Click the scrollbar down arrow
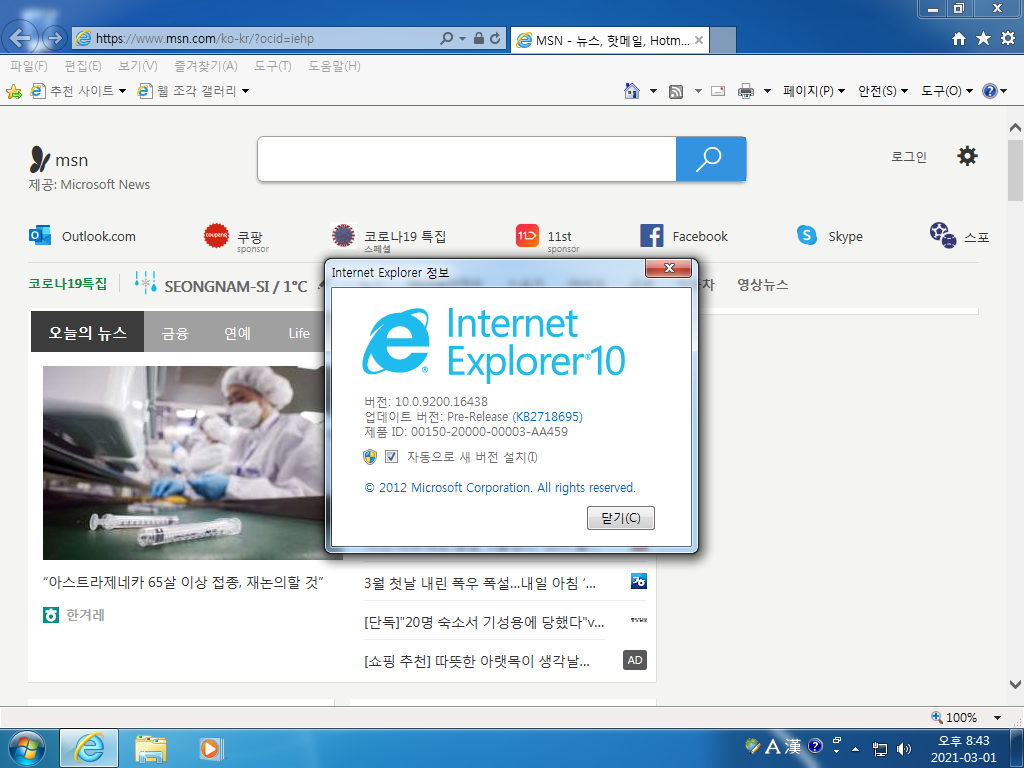The width and height of the screenshot is (1024, 768). [x=1015, y=684]
